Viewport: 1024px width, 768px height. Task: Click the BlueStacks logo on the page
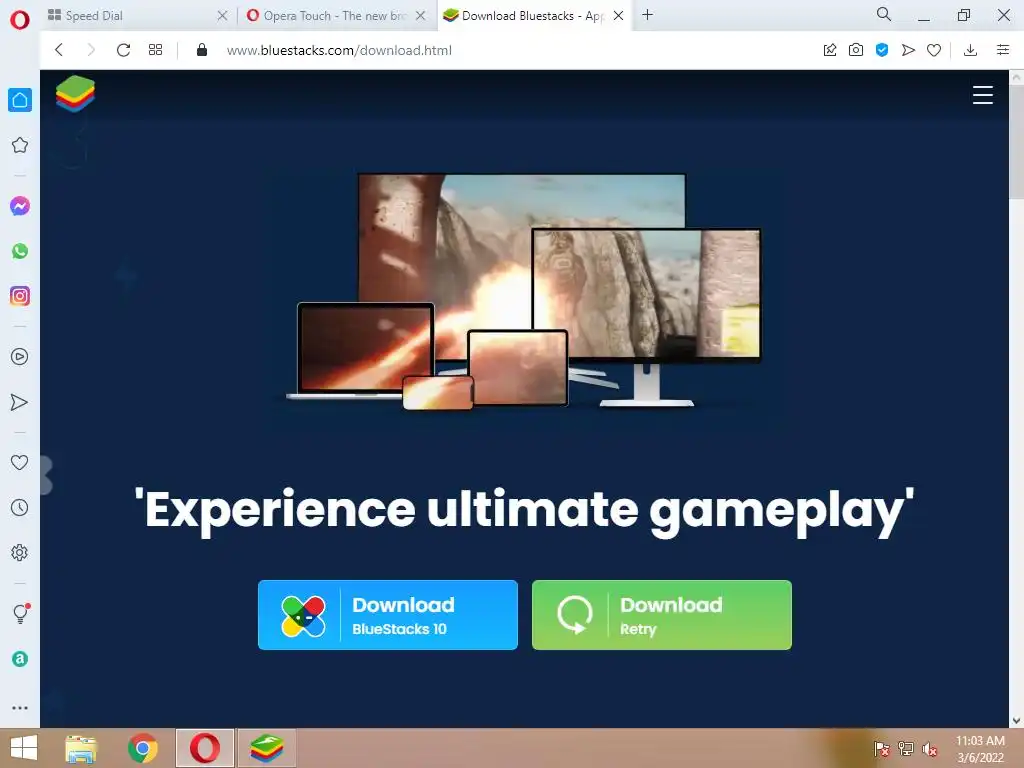pos(75,93)
